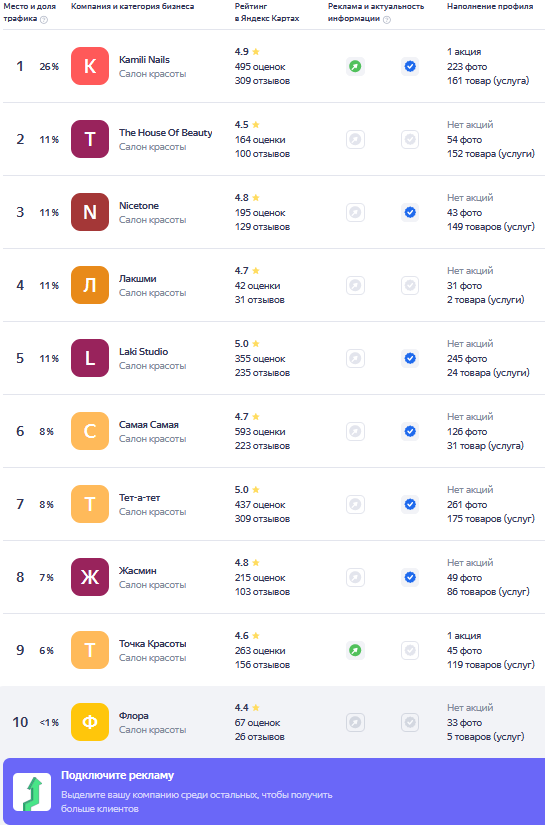This screenshot has width=545, height=825.
Task: Click the blue verified checkmark for Laki Studio
Action: [410, 358]
